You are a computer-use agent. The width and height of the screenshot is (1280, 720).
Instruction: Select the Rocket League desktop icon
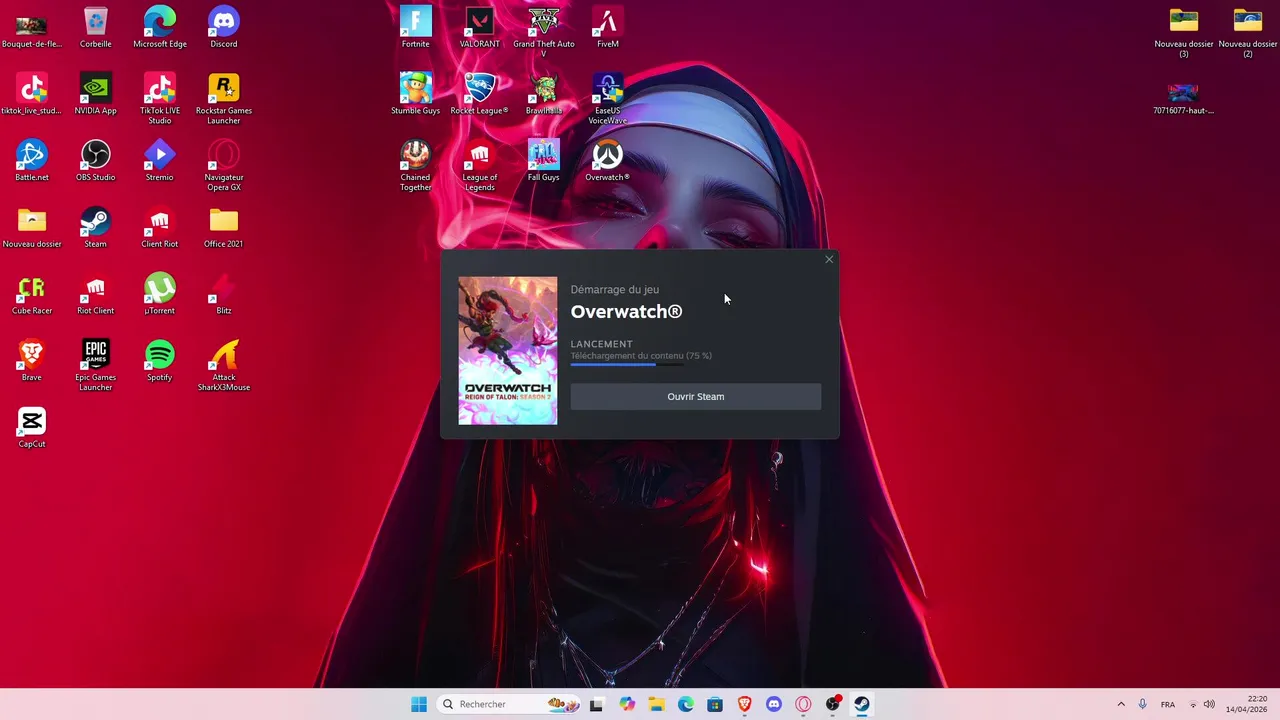point(480,94)
